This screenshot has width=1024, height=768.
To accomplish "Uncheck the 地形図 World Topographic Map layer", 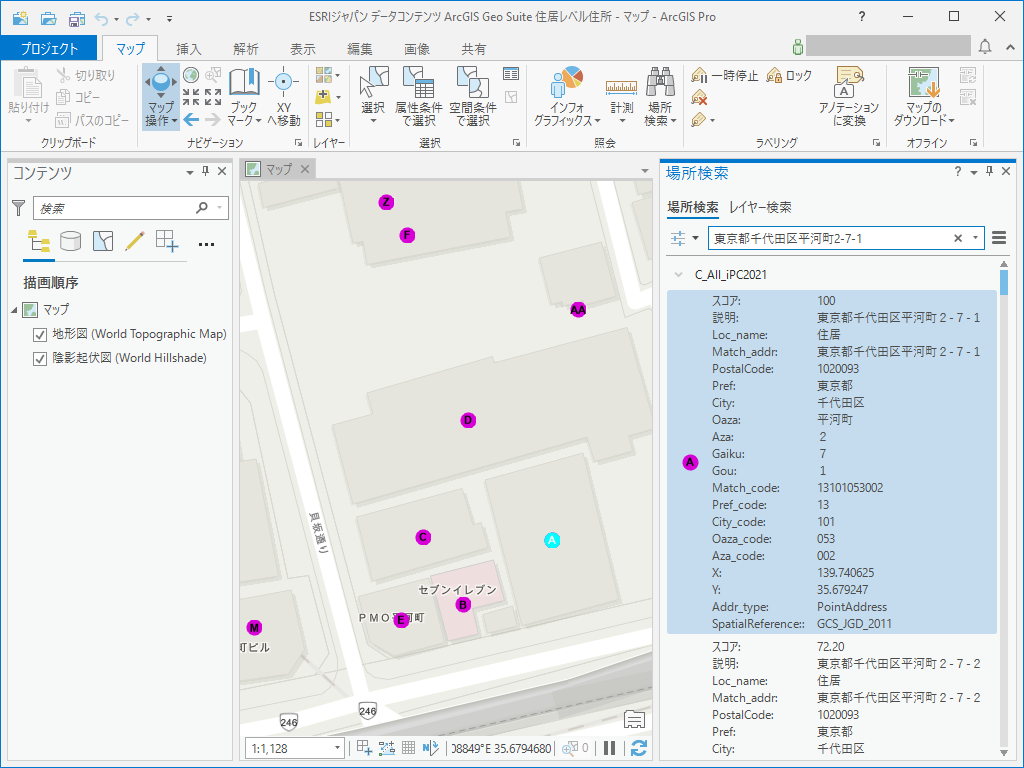I will pyautogui.click(x=41, y=334).
